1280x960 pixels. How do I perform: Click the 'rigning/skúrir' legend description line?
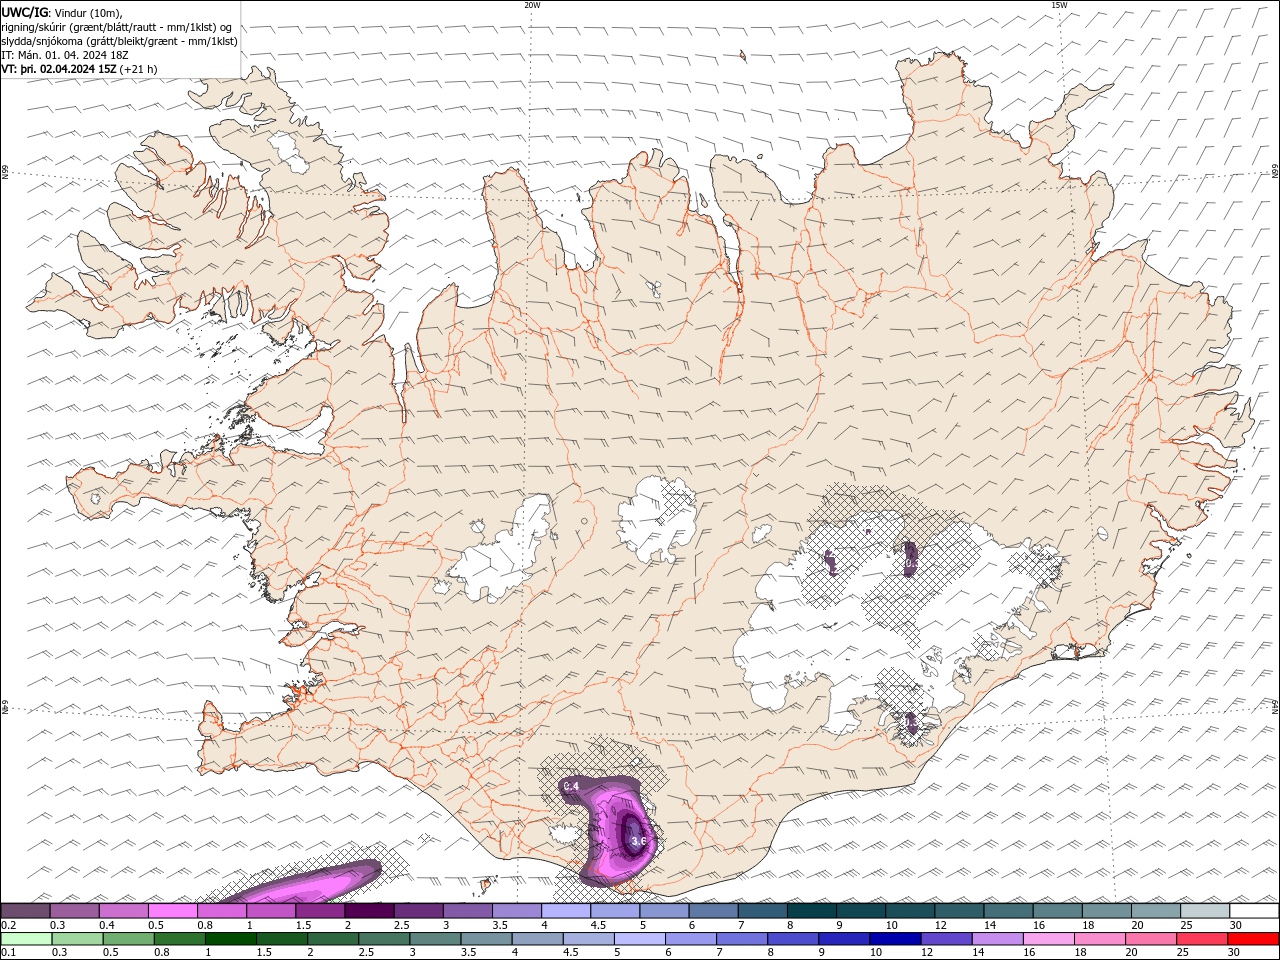click(117, 26)
